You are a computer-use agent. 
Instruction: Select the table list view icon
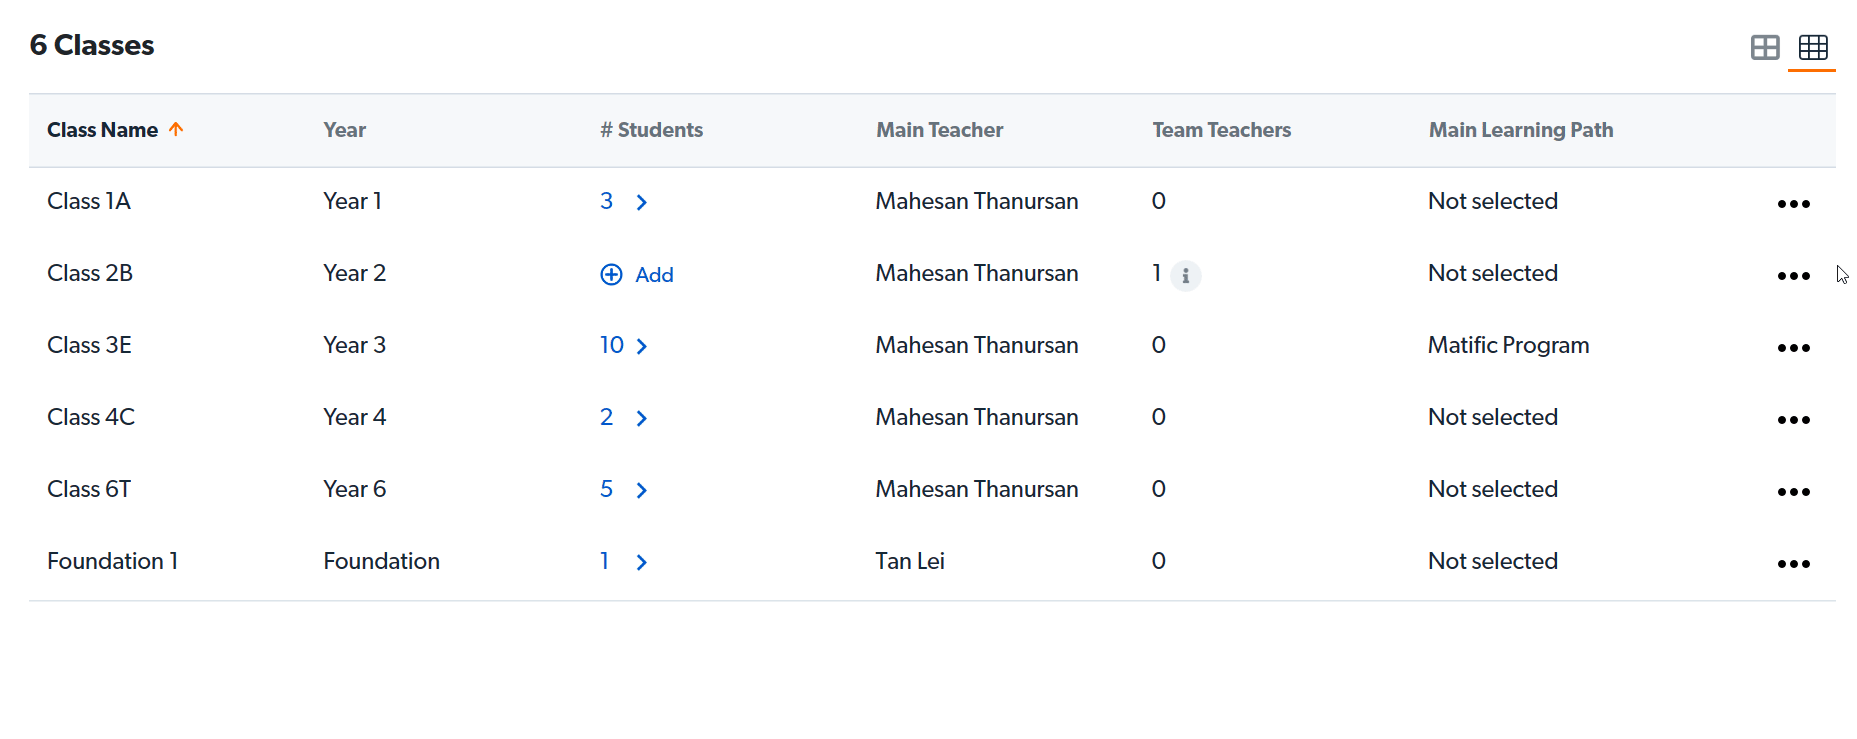pos(1813,47)
